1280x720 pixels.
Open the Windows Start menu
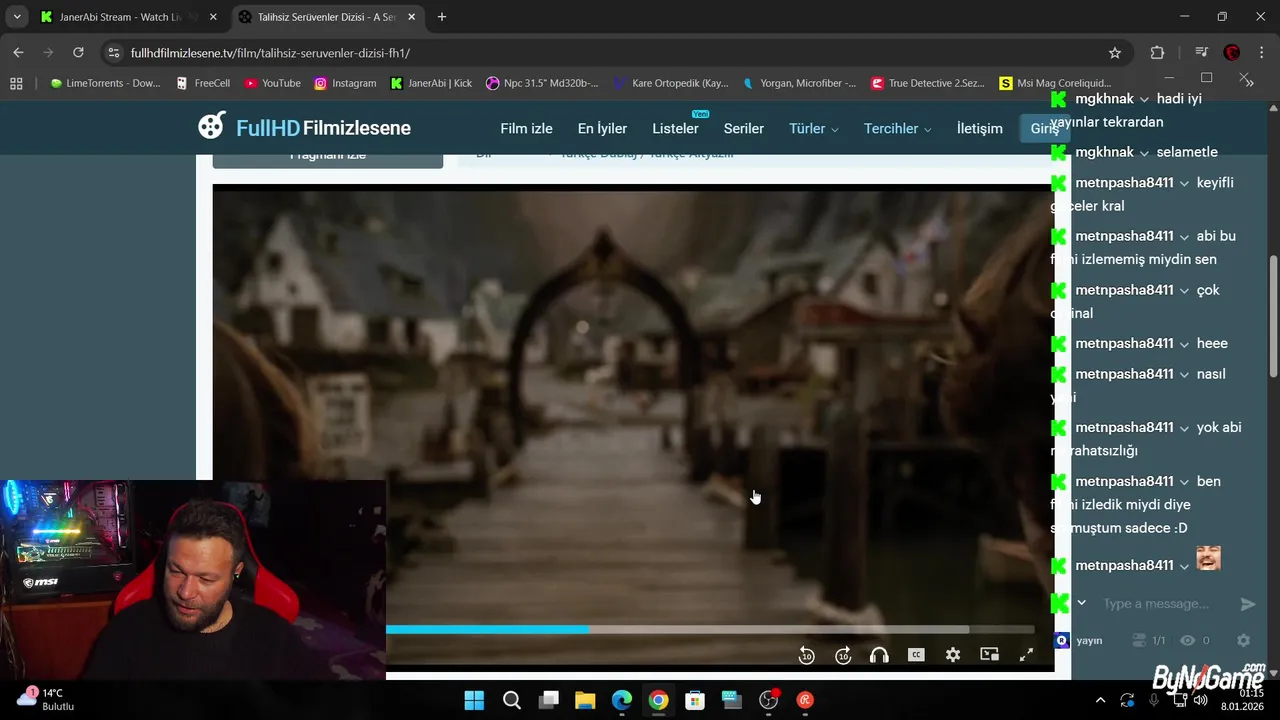point(474,700)
